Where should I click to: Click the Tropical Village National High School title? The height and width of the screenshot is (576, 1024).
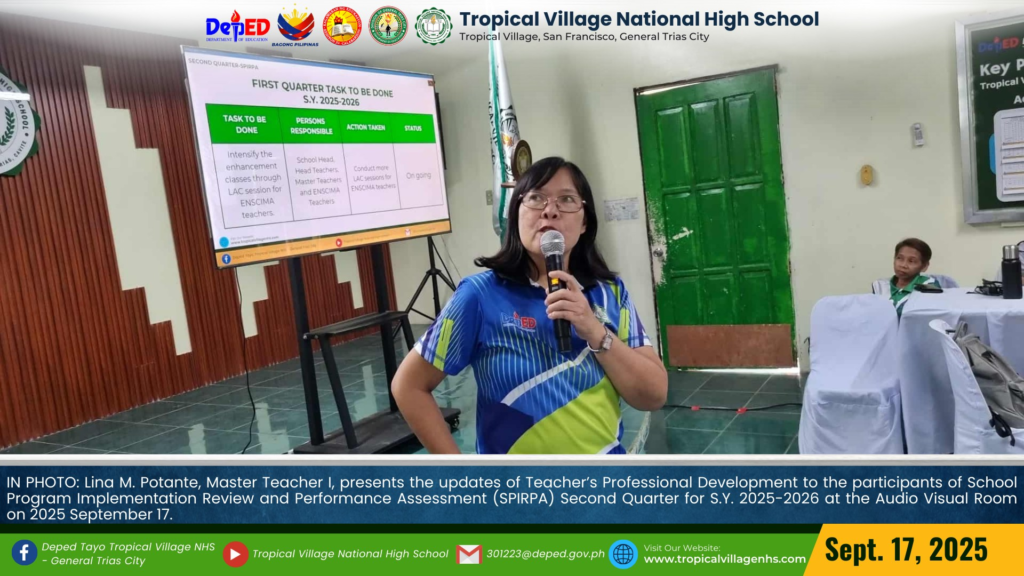pyautogui.click(x=638, y=19)
